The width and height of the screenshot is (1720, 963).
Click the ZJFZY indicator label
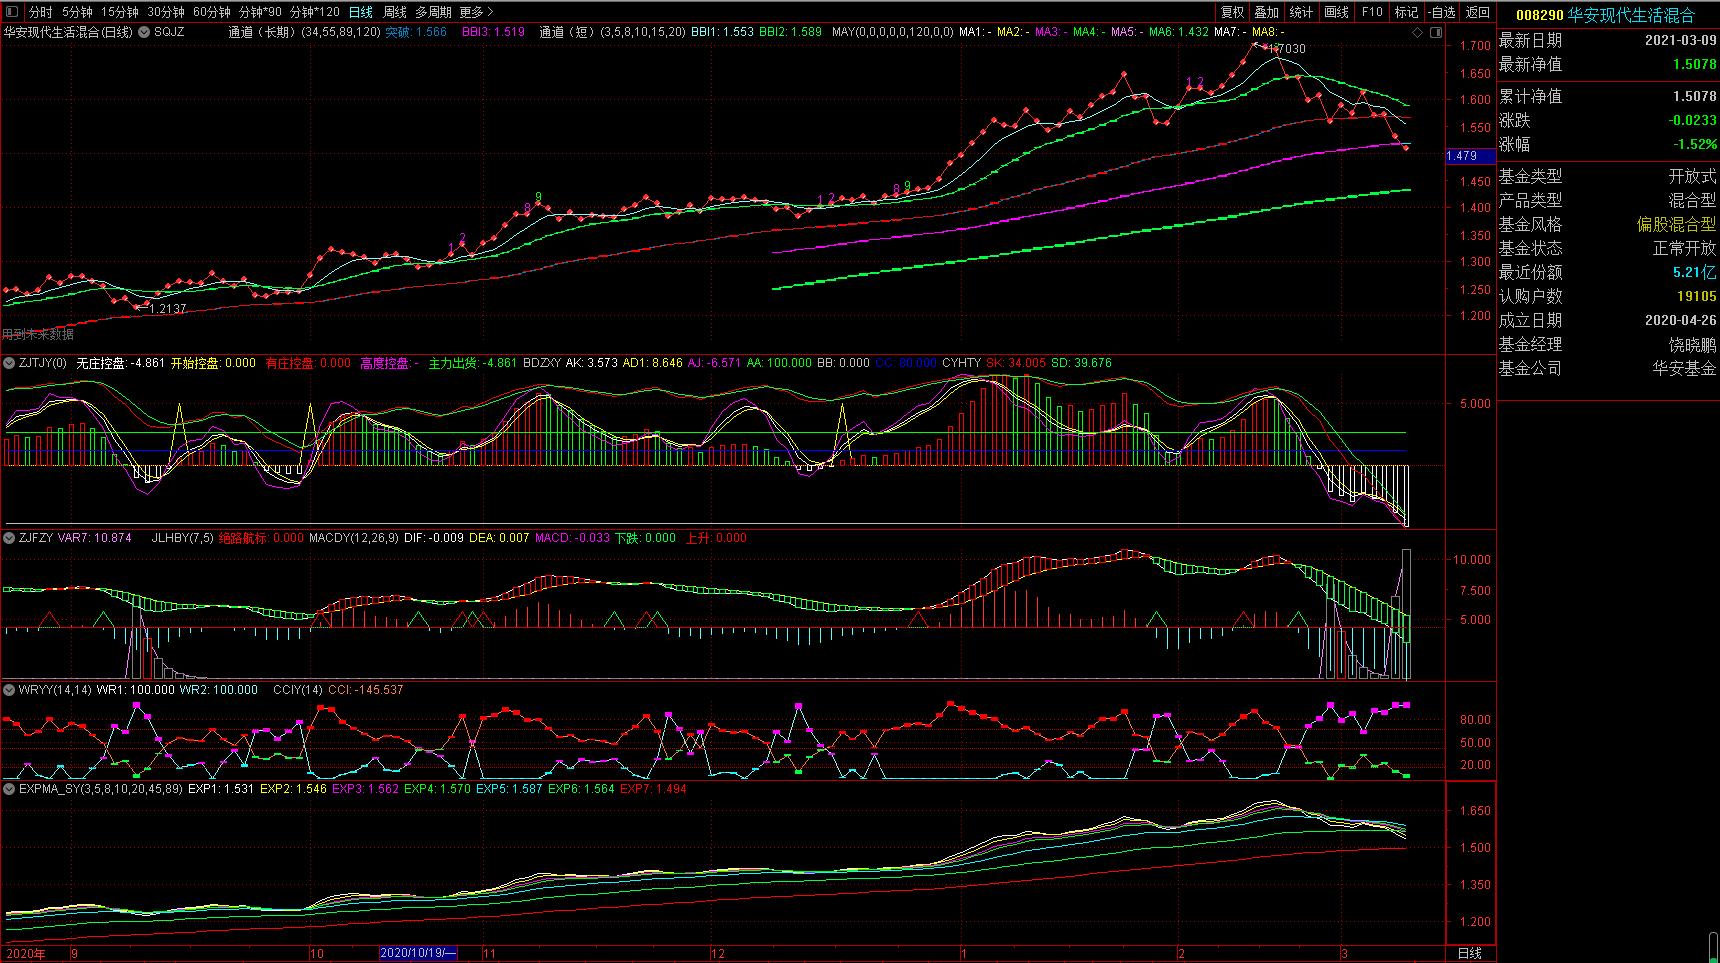pyautogui.click(x=35, y=538)
